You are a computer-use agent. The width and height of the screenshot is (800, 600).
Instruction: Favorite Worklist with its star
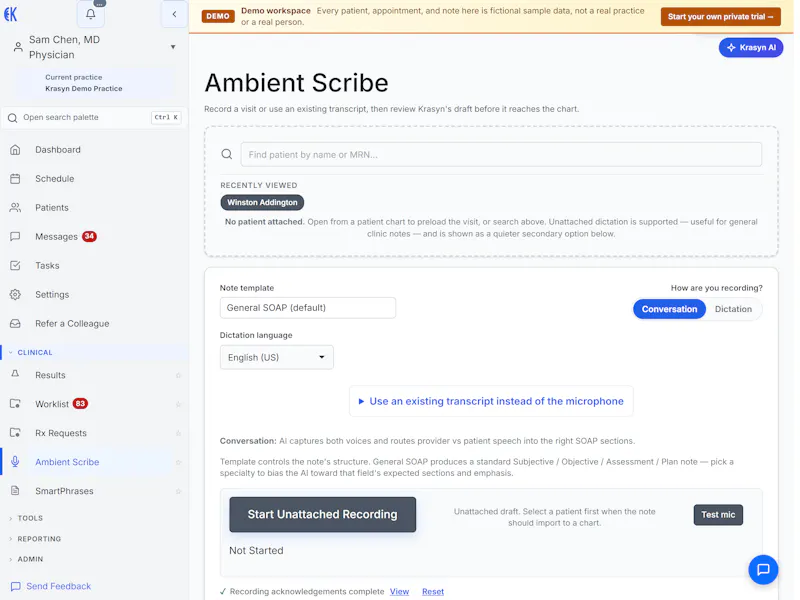click(178, 405)
